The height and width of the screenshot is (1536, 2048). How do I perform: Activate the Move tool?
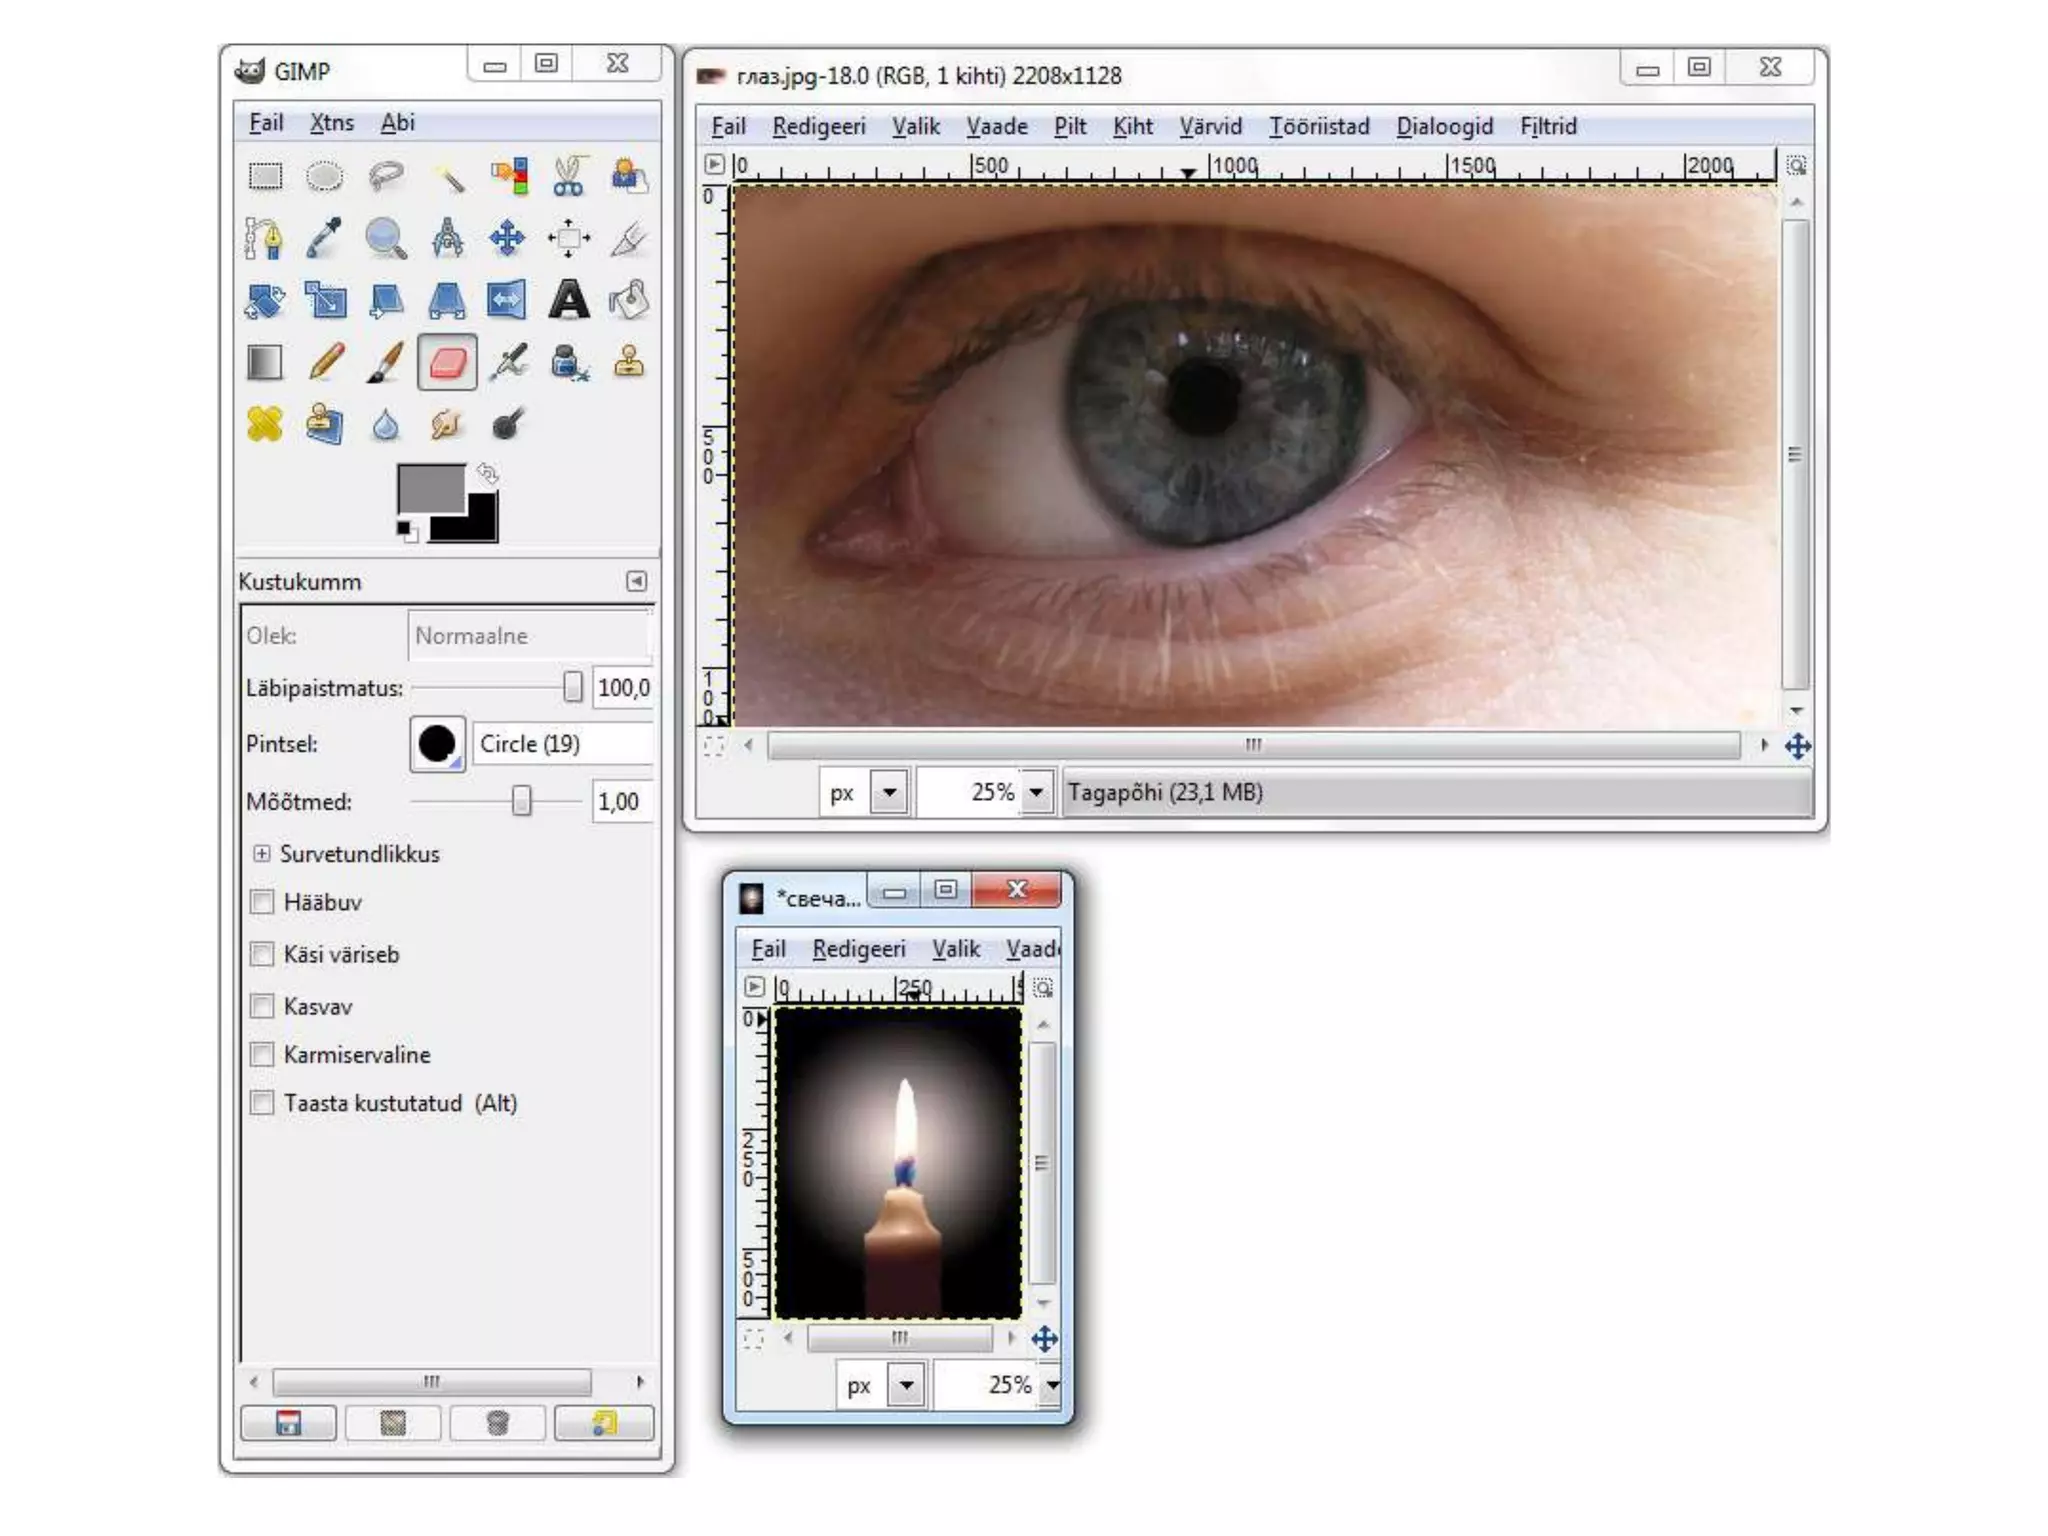coord(507,239)
